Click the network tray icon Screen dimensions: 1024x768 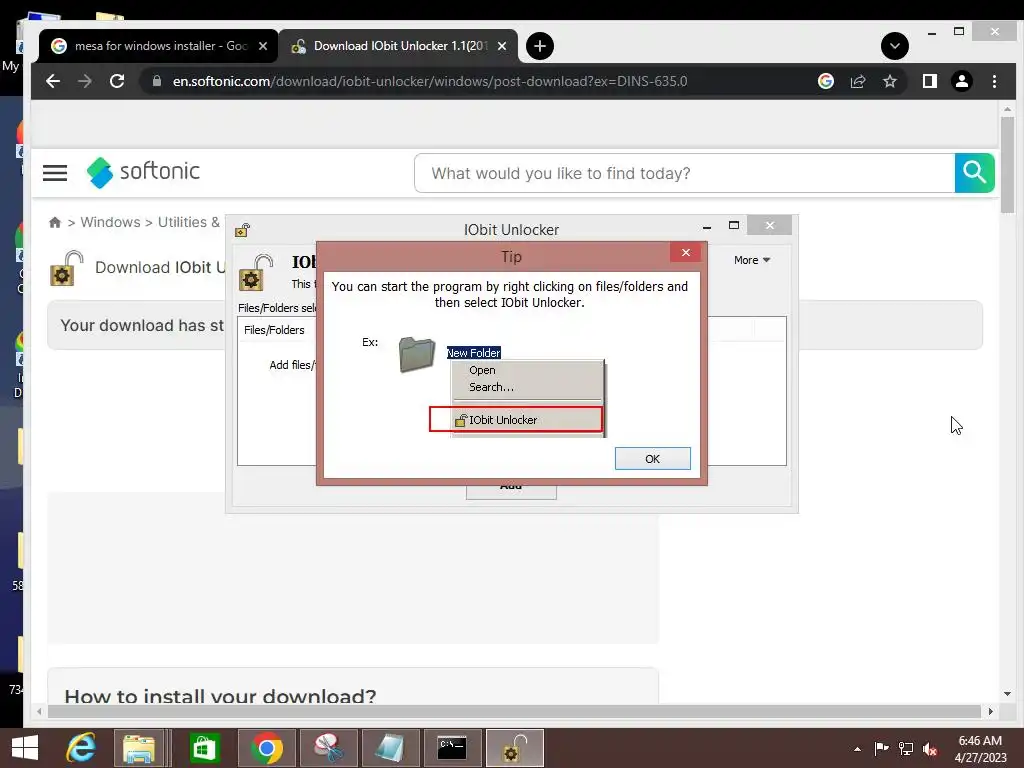pos(906,748)
